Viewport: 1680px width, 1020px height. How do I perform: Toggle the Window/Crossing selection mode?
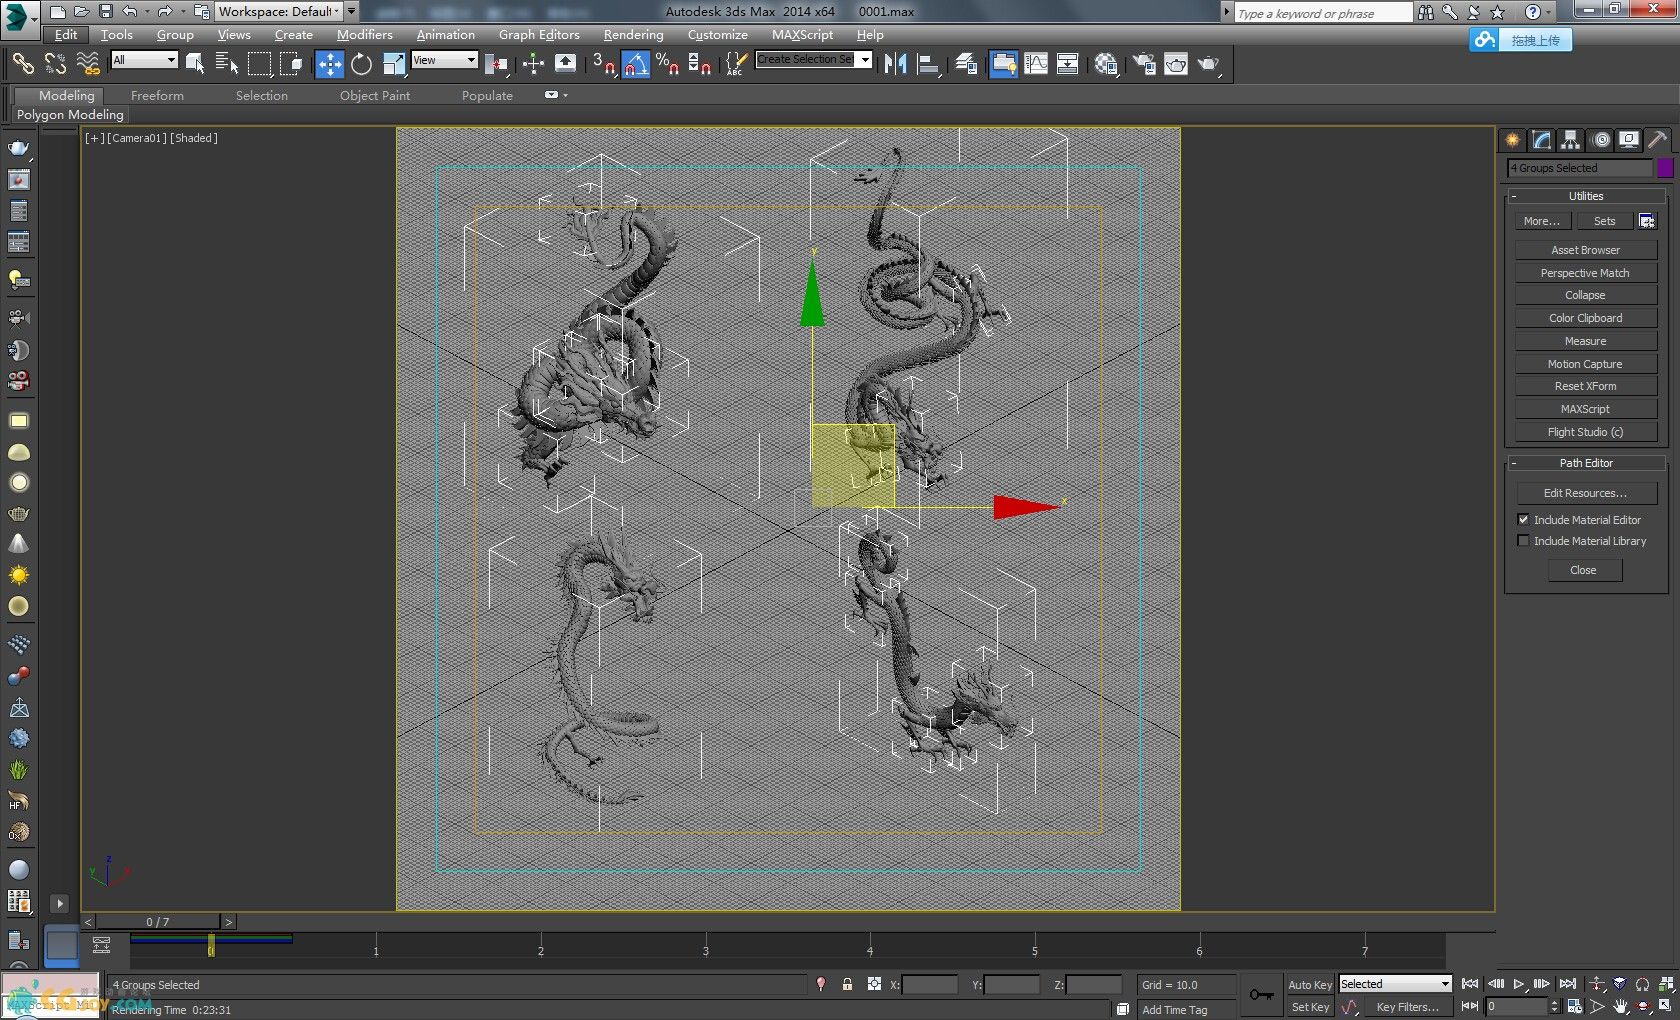pos(291,64)
